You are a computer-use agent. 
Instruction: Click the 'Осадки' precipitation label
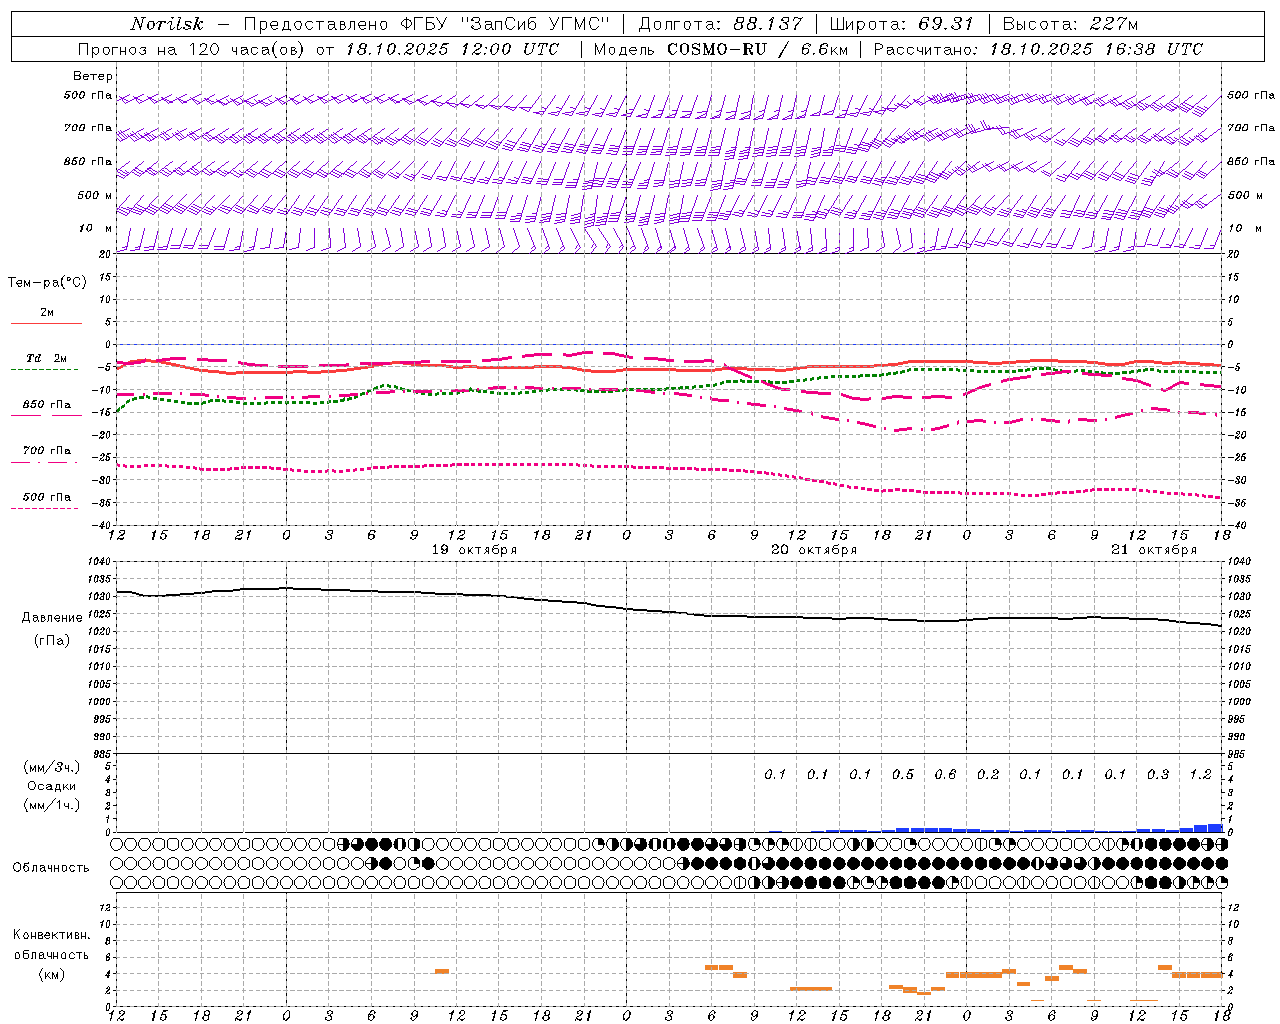[52, 786]
